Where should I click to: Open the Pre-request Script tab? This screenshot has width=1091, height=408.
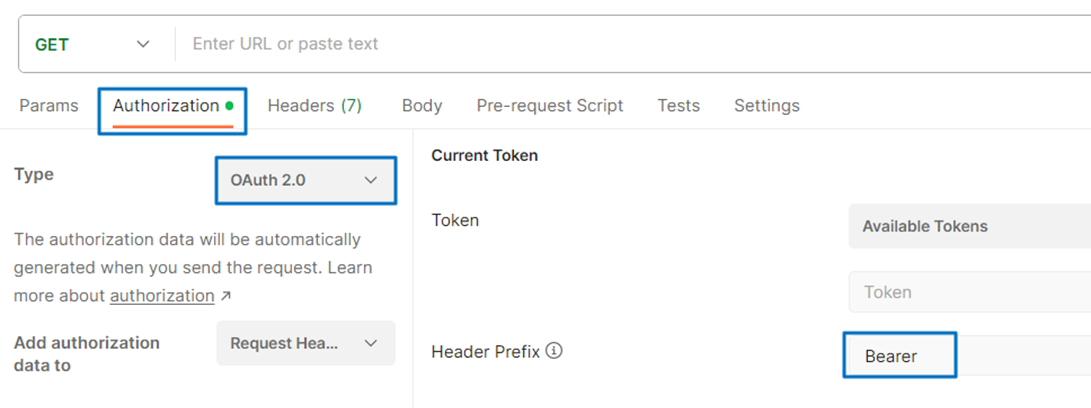click(x=550, y=106)
